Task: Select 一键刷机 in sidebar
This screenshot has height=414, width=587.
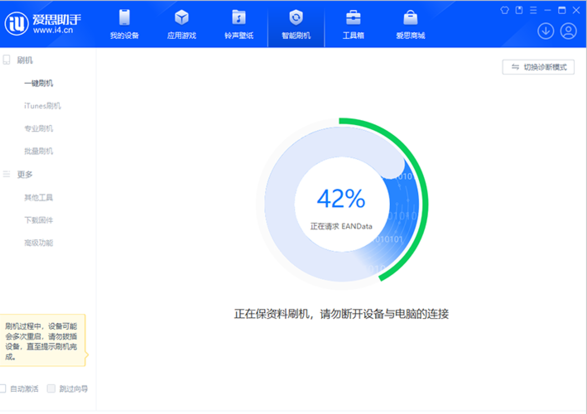Action: 39,83
